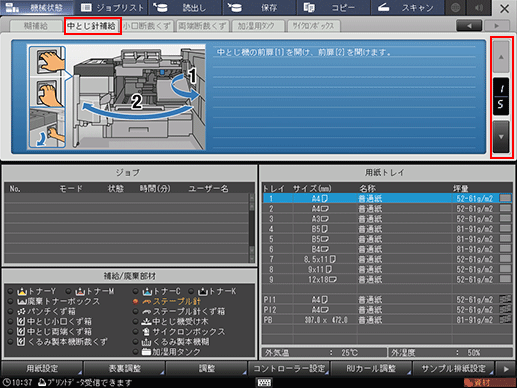Click the speaker sound icon
Screen dimensions: 517x388
click(479, 8)
